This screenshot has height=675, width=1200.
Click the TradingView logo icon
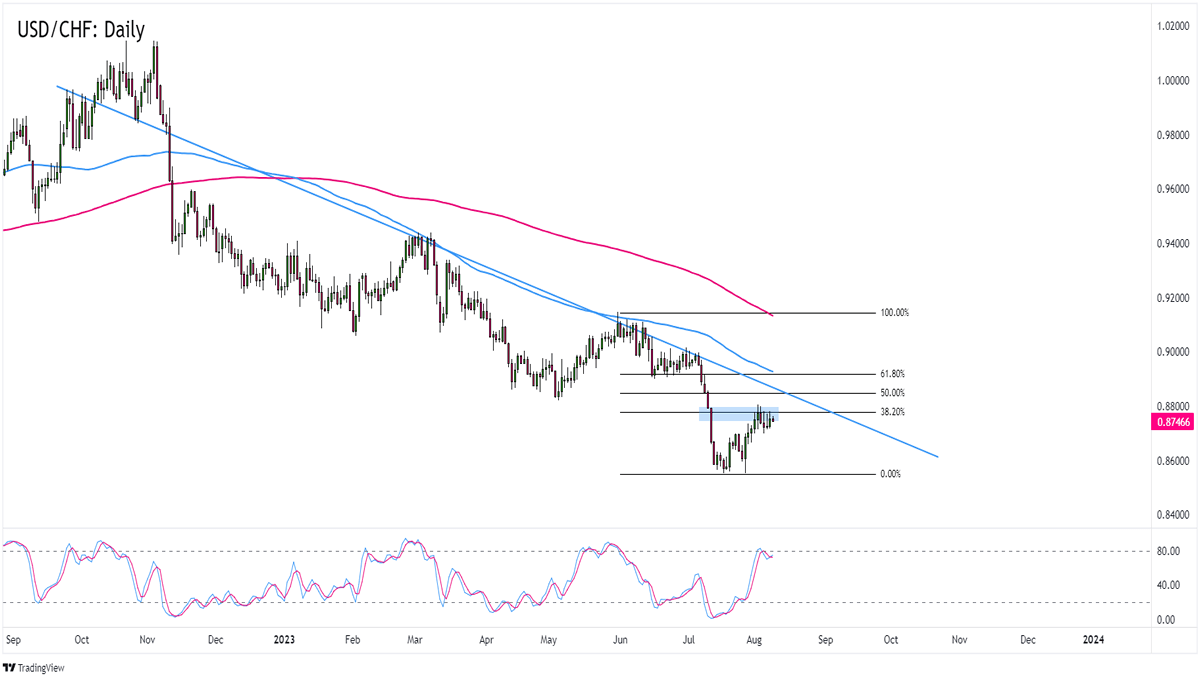[11, 667]
